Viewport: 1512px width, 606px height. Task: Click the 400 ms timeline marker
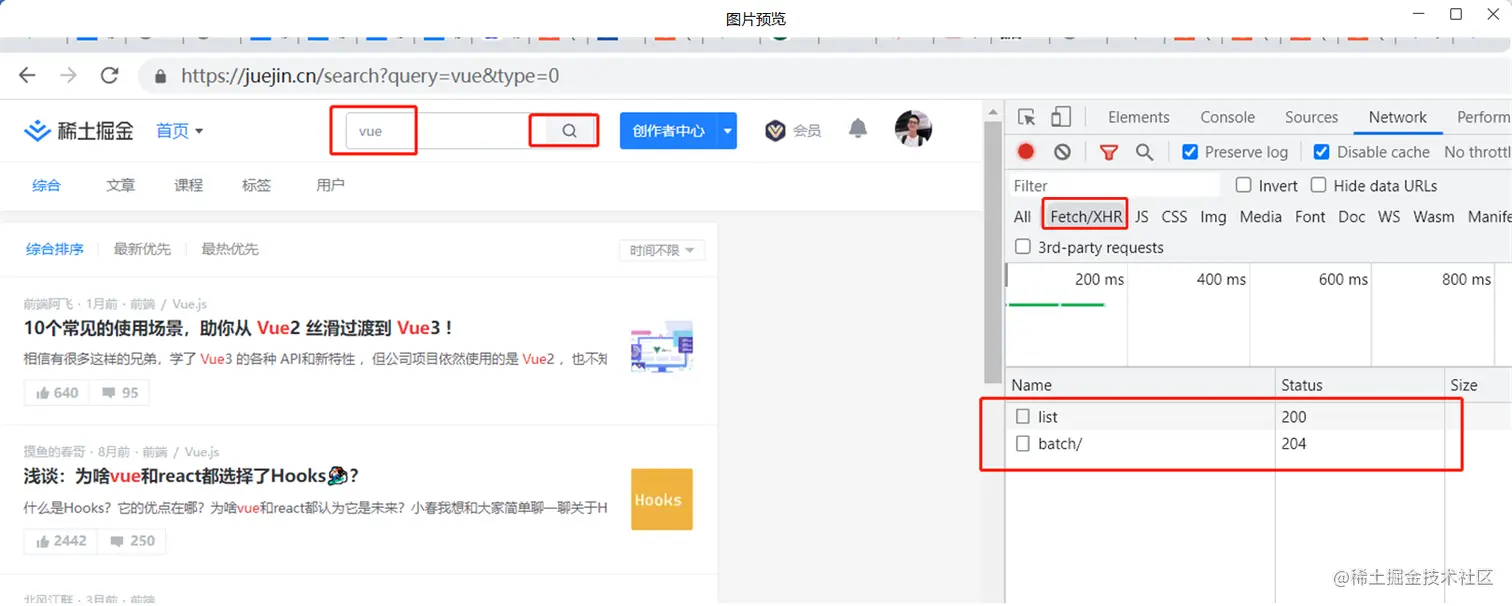pyautogui.click(x=1221, y=280)
